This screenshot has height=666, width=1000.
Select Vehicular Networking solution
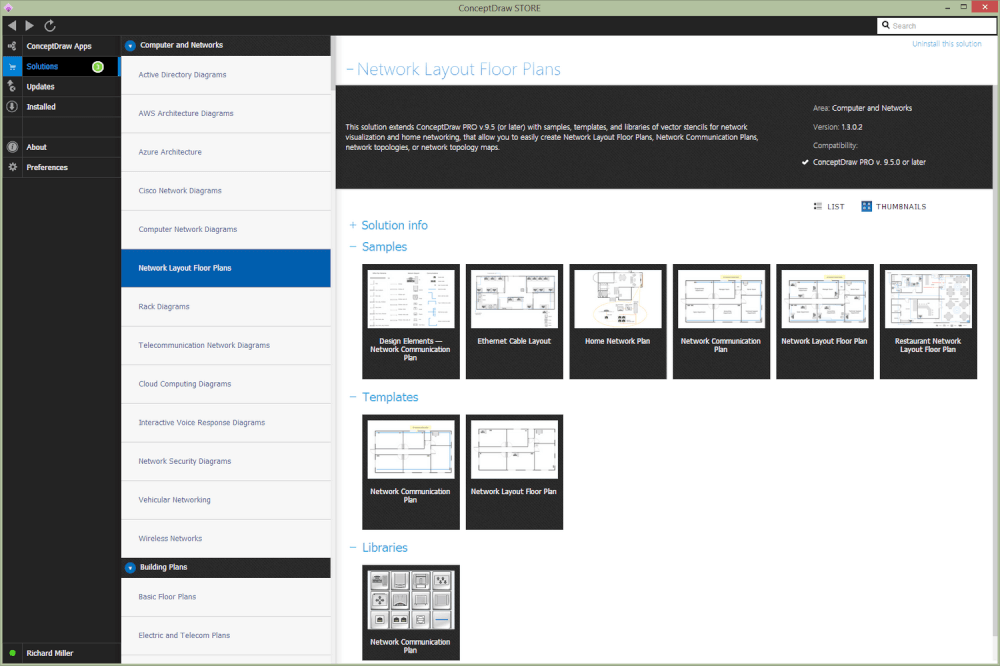[226, 500]
